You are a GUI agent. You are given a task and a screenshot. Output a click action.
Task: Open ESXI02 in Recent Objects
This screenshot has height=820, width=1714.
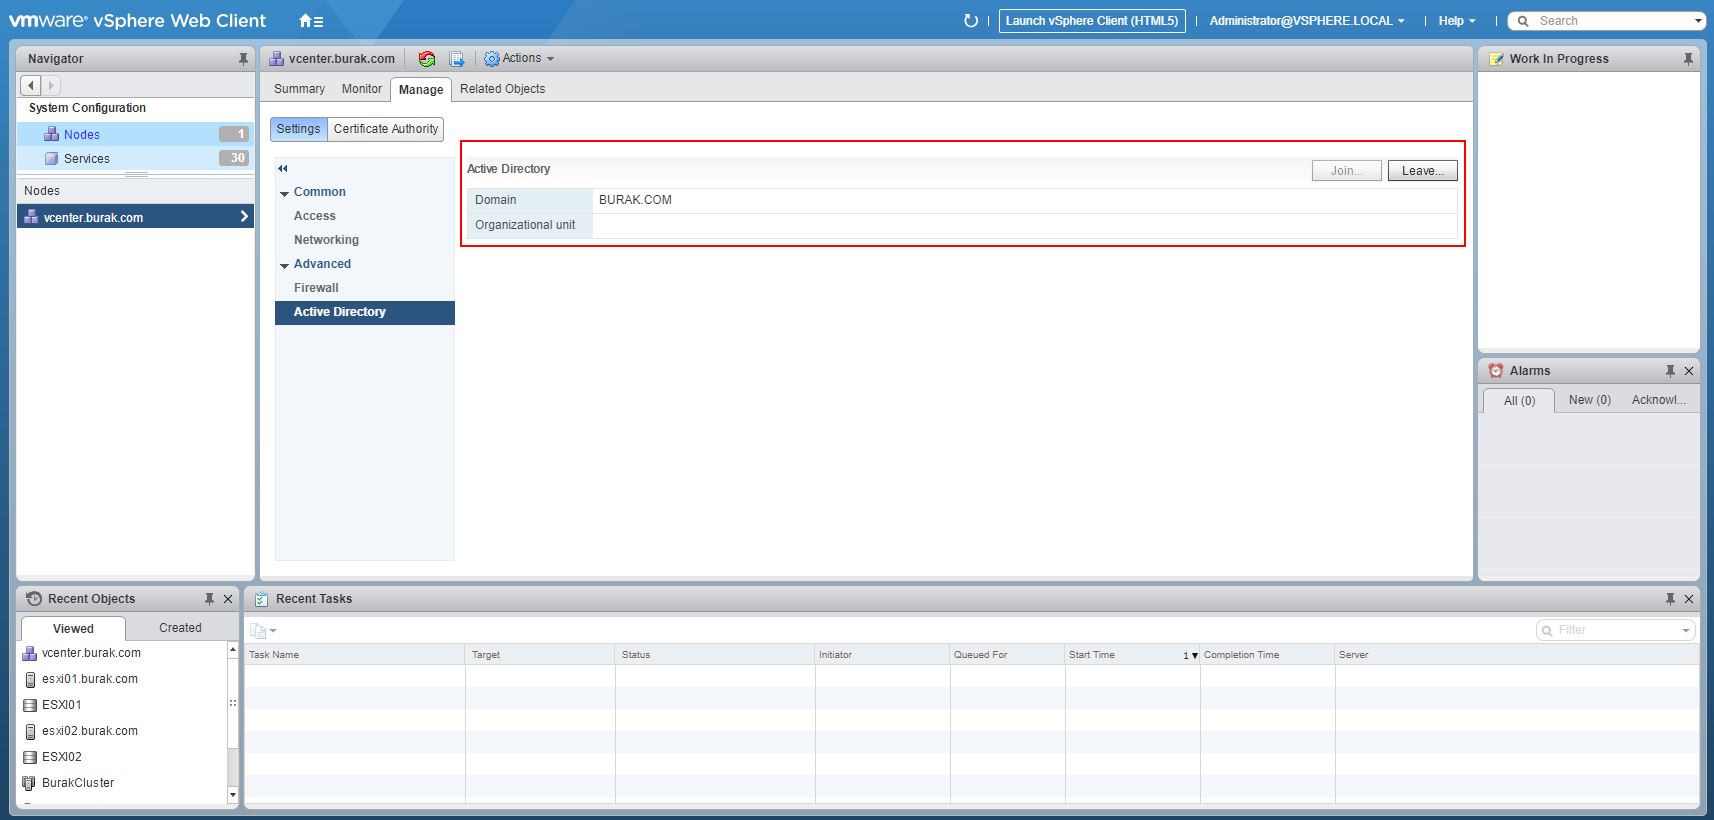[62, 757]
